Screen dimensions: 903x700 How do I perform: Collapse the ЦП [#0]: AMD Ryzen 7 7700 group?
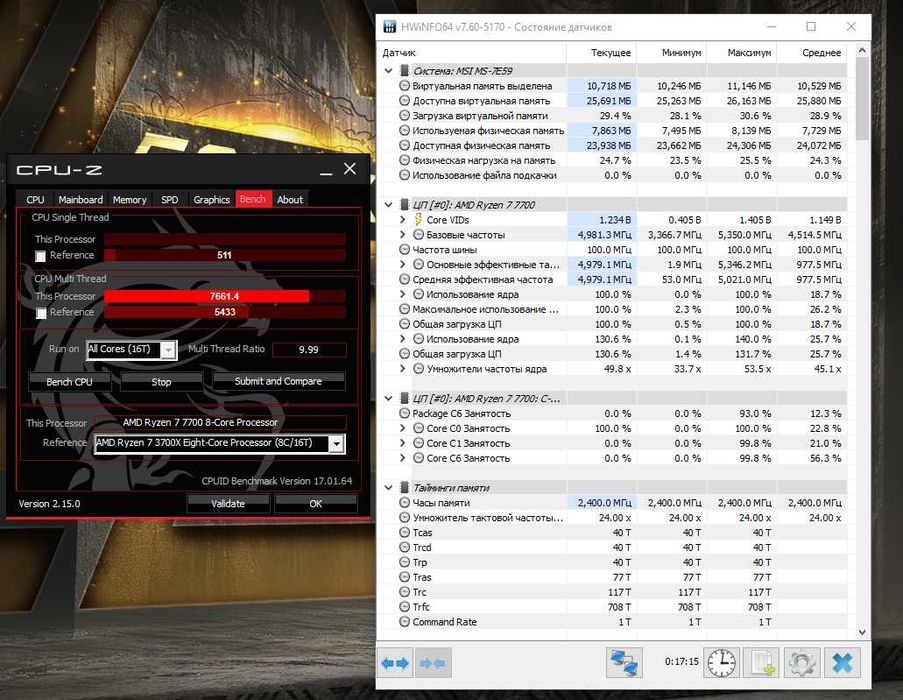click(x=389, y=205)
